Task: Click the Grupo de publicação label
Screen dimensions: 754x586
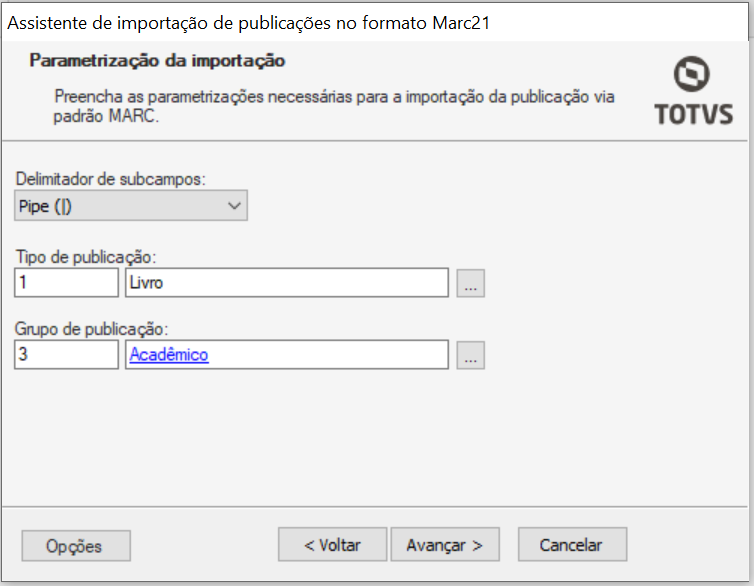Action: 91,329
